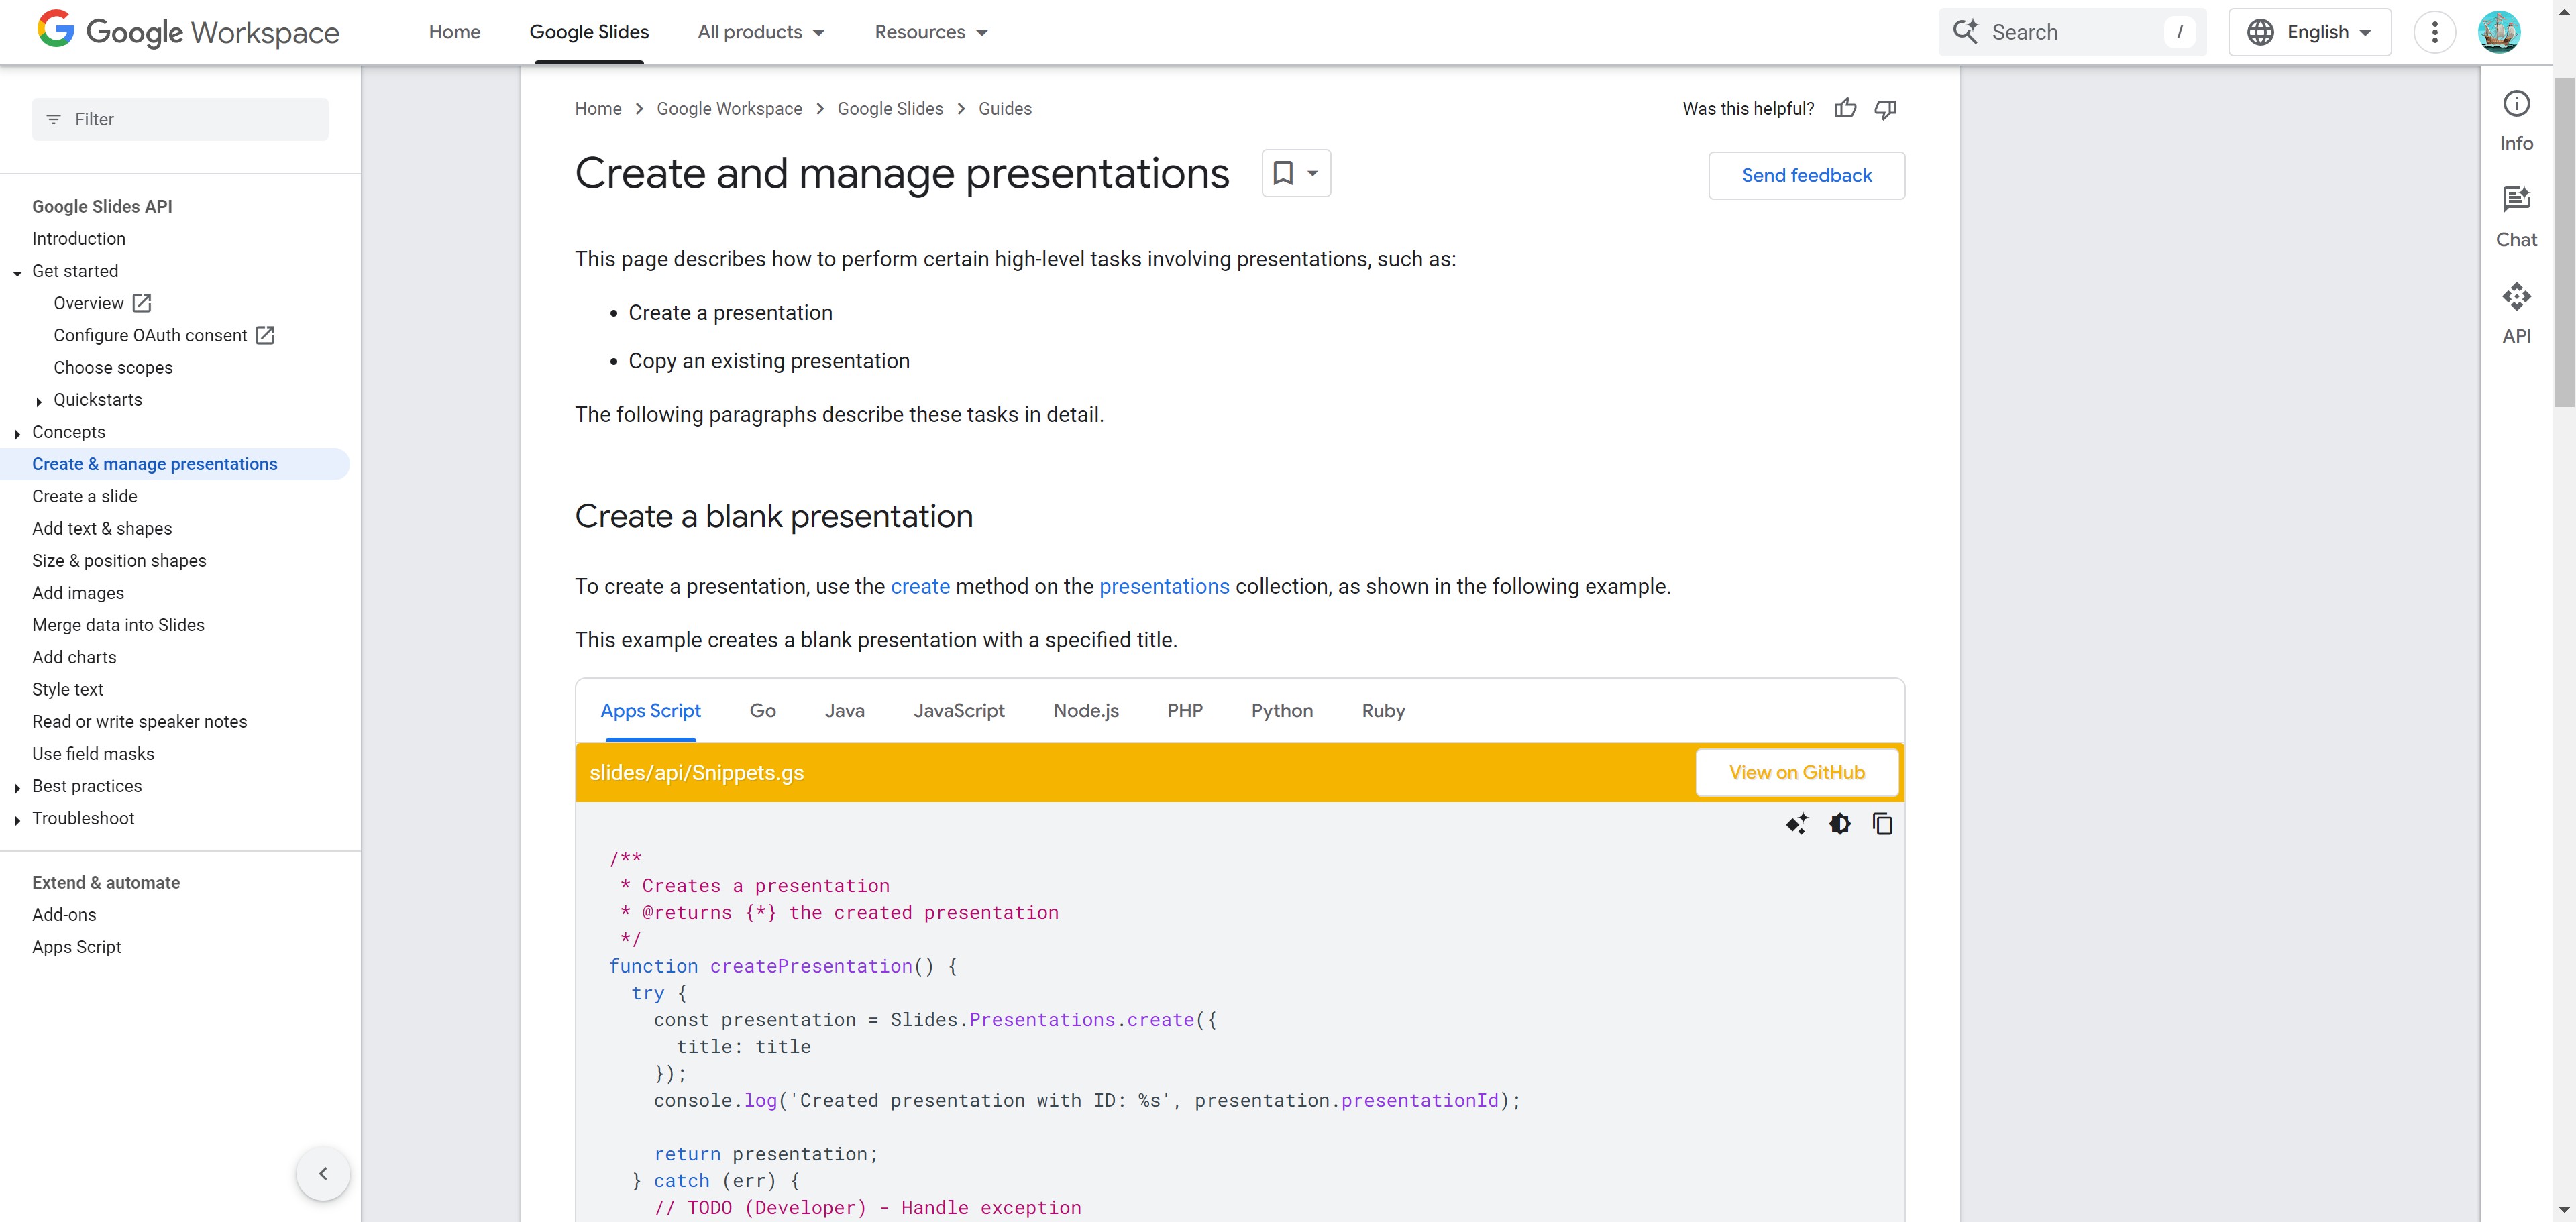Switch to the Ruby code tab

(1383, 711)
